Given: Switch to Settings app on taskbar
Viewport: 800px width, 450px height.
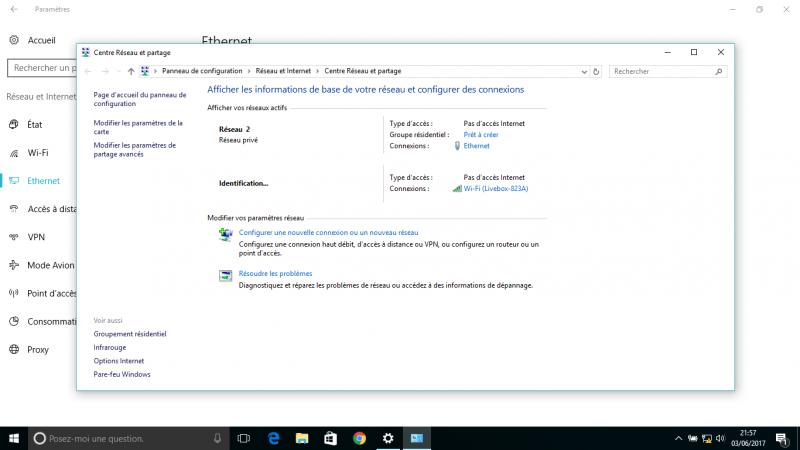Looking at the screenshot, I should pyautogui.click(x=388, y=438).
